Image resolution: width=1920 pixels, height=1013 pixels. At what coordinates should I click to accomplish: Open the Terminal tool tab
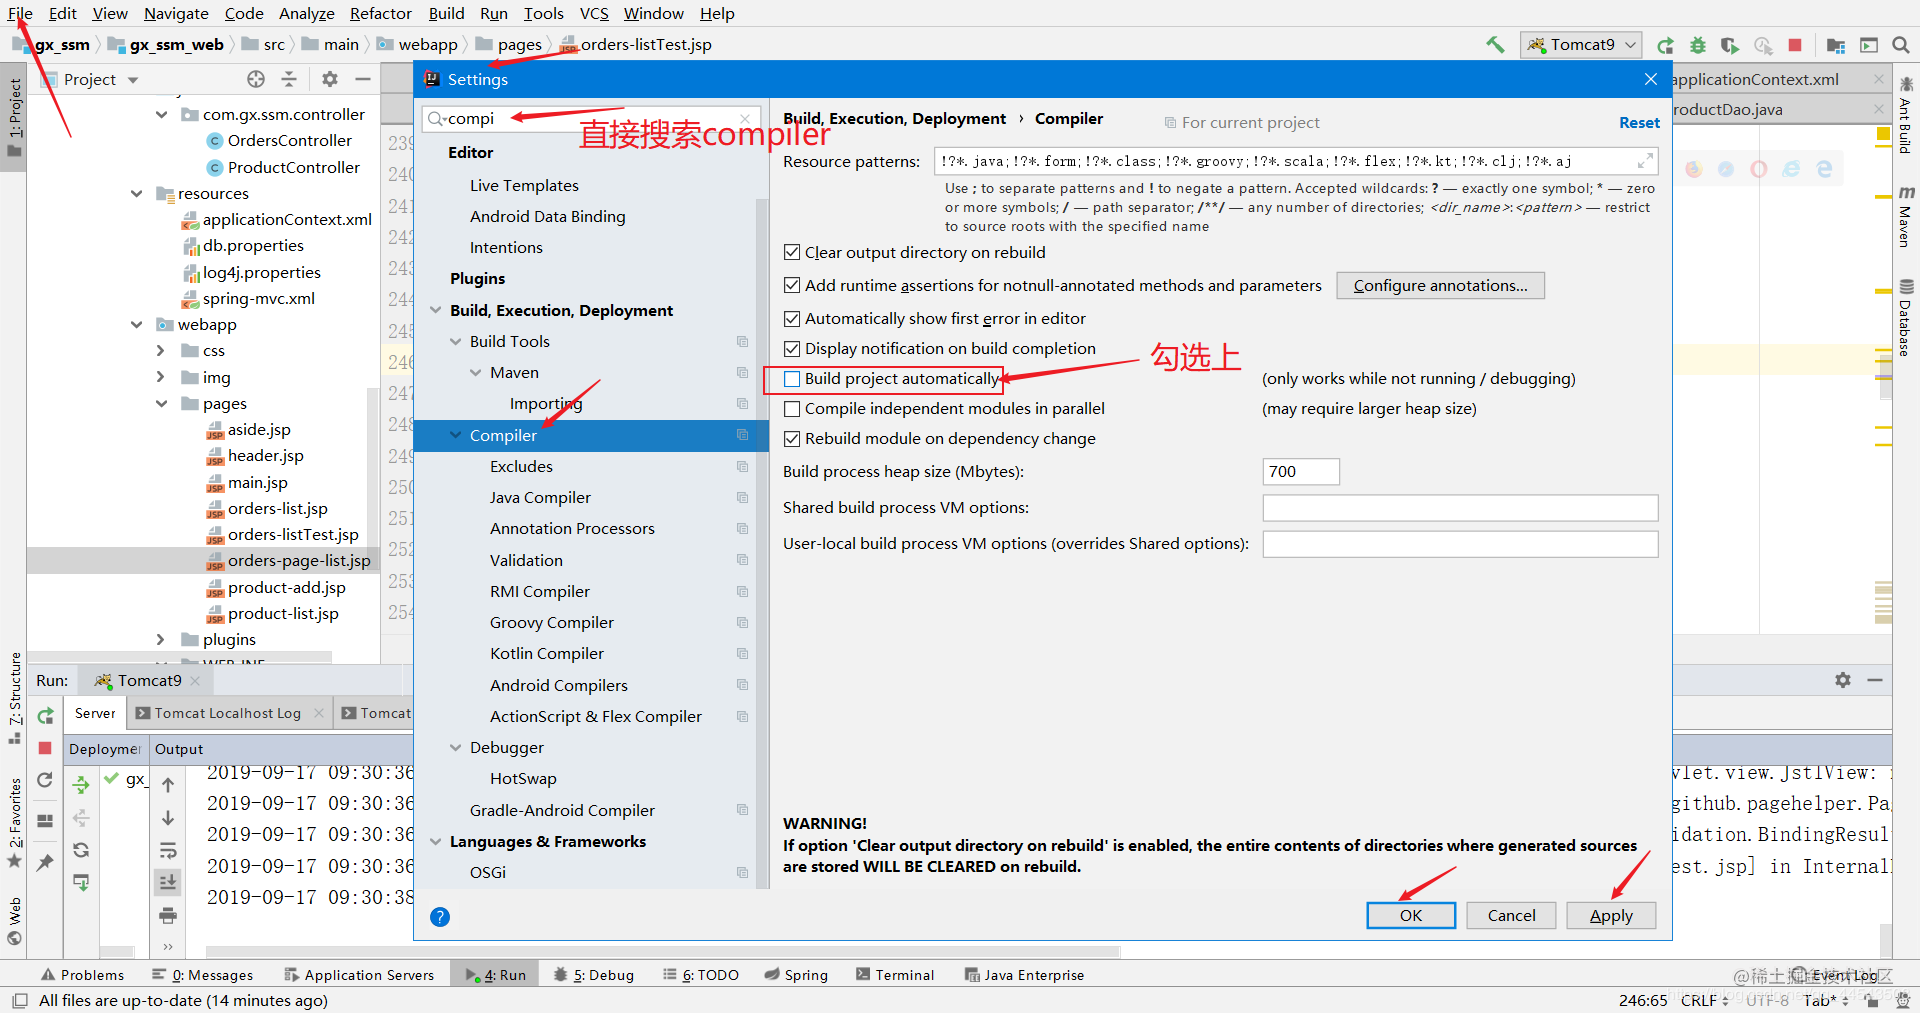[895, 975]
